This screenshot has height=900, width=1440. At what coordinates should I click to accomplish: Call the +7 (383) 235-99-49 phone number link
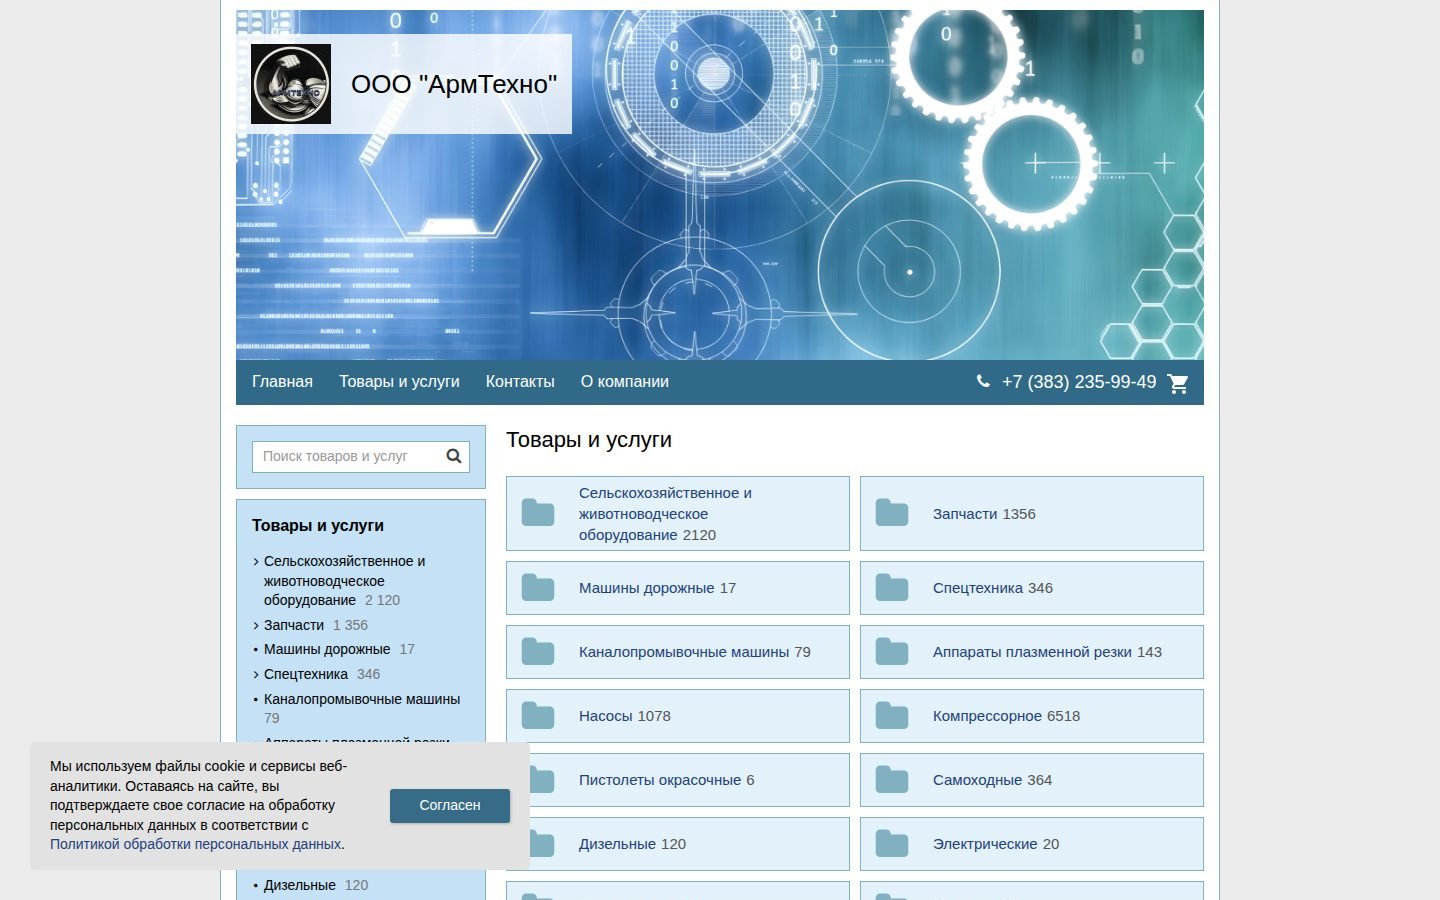1079,382
